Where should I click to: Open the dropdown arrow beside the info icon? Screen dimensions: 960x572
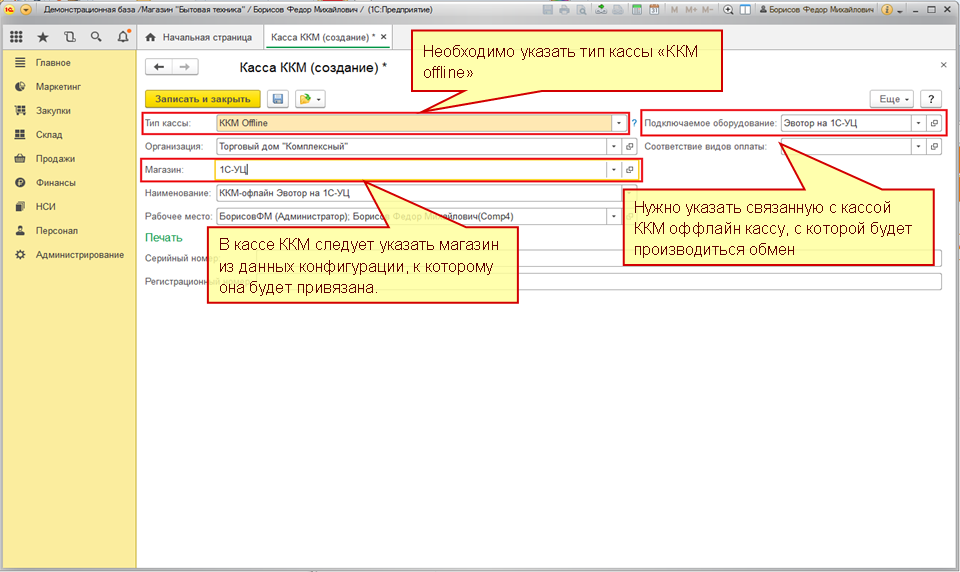point(899,10)
